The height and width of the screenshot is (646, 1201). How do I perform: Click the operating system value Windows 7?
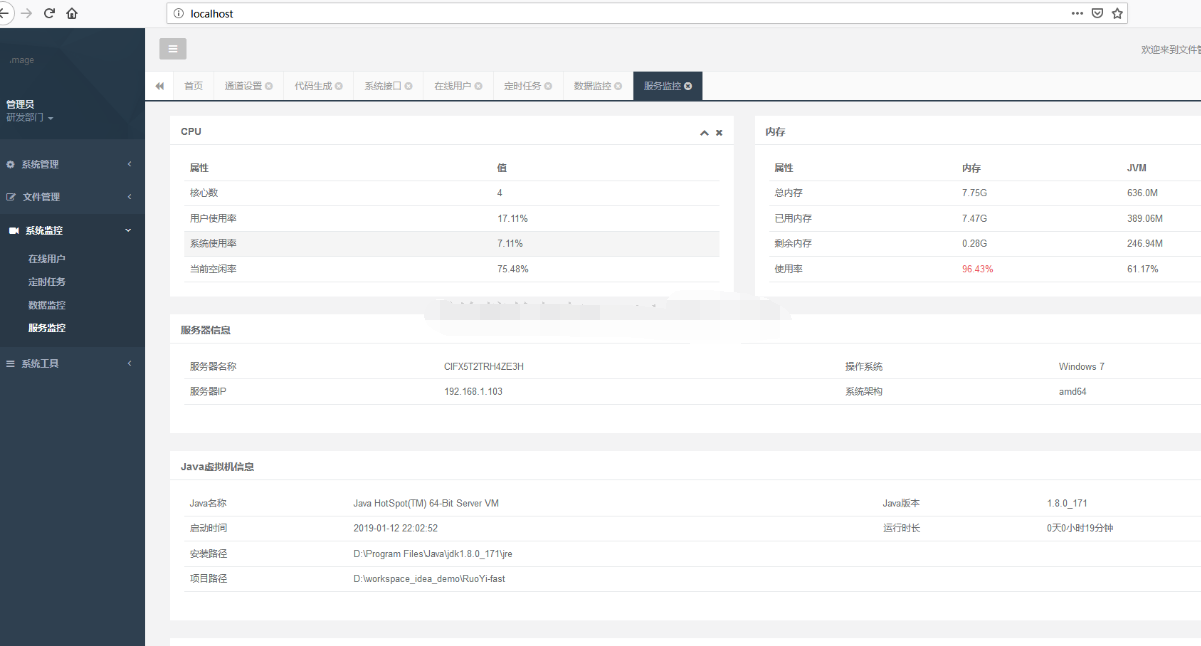[1082, 367]
